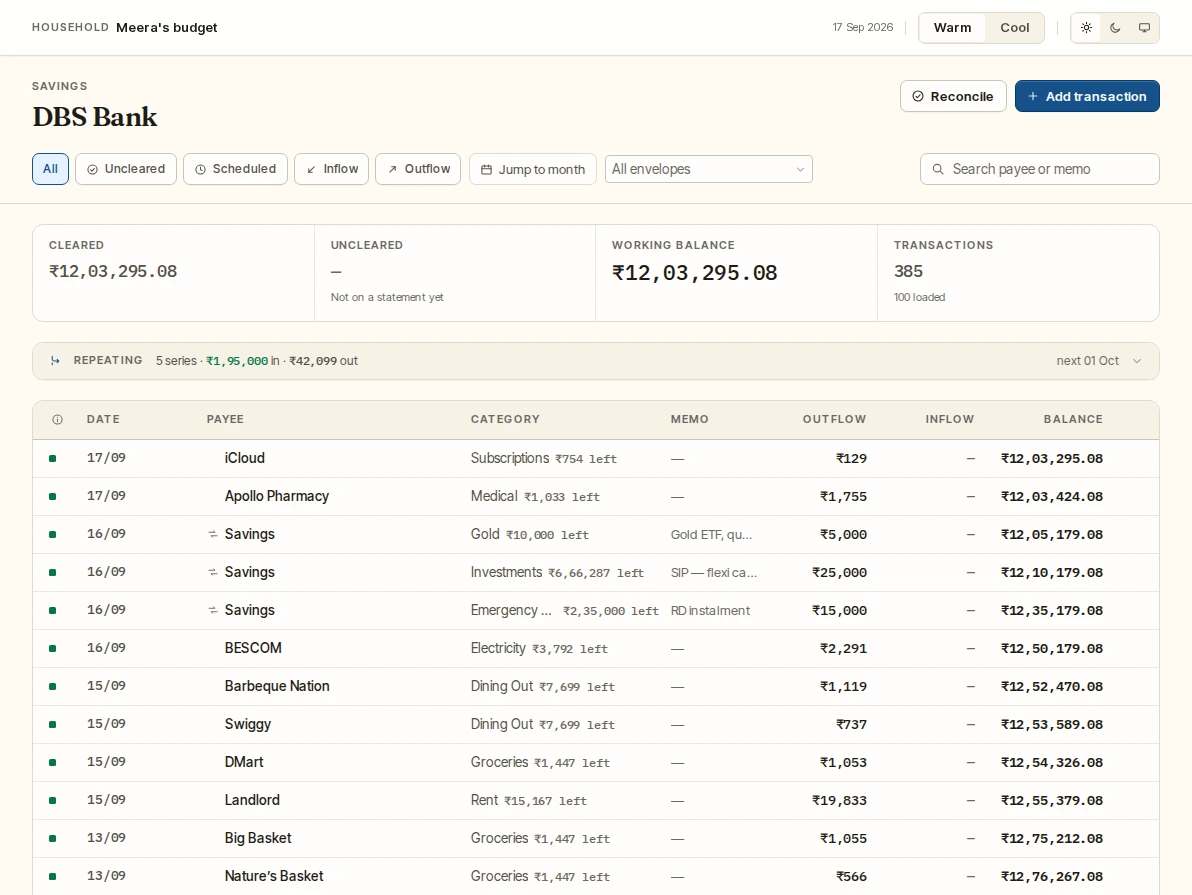This screenshot has height=895, width=1192.
Task: Click transfer icon on Gold Savings row
Action: point(213,535)
